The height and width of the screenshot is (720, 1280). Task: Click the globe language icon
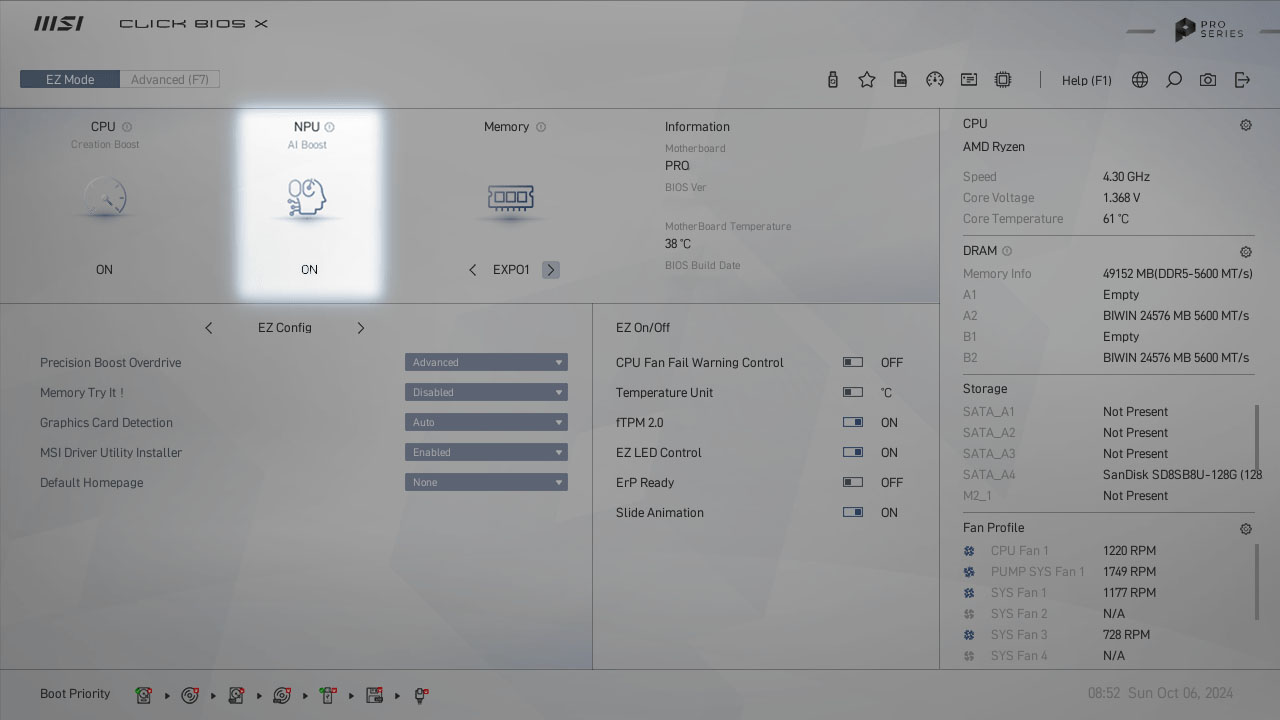[1140, 80]
